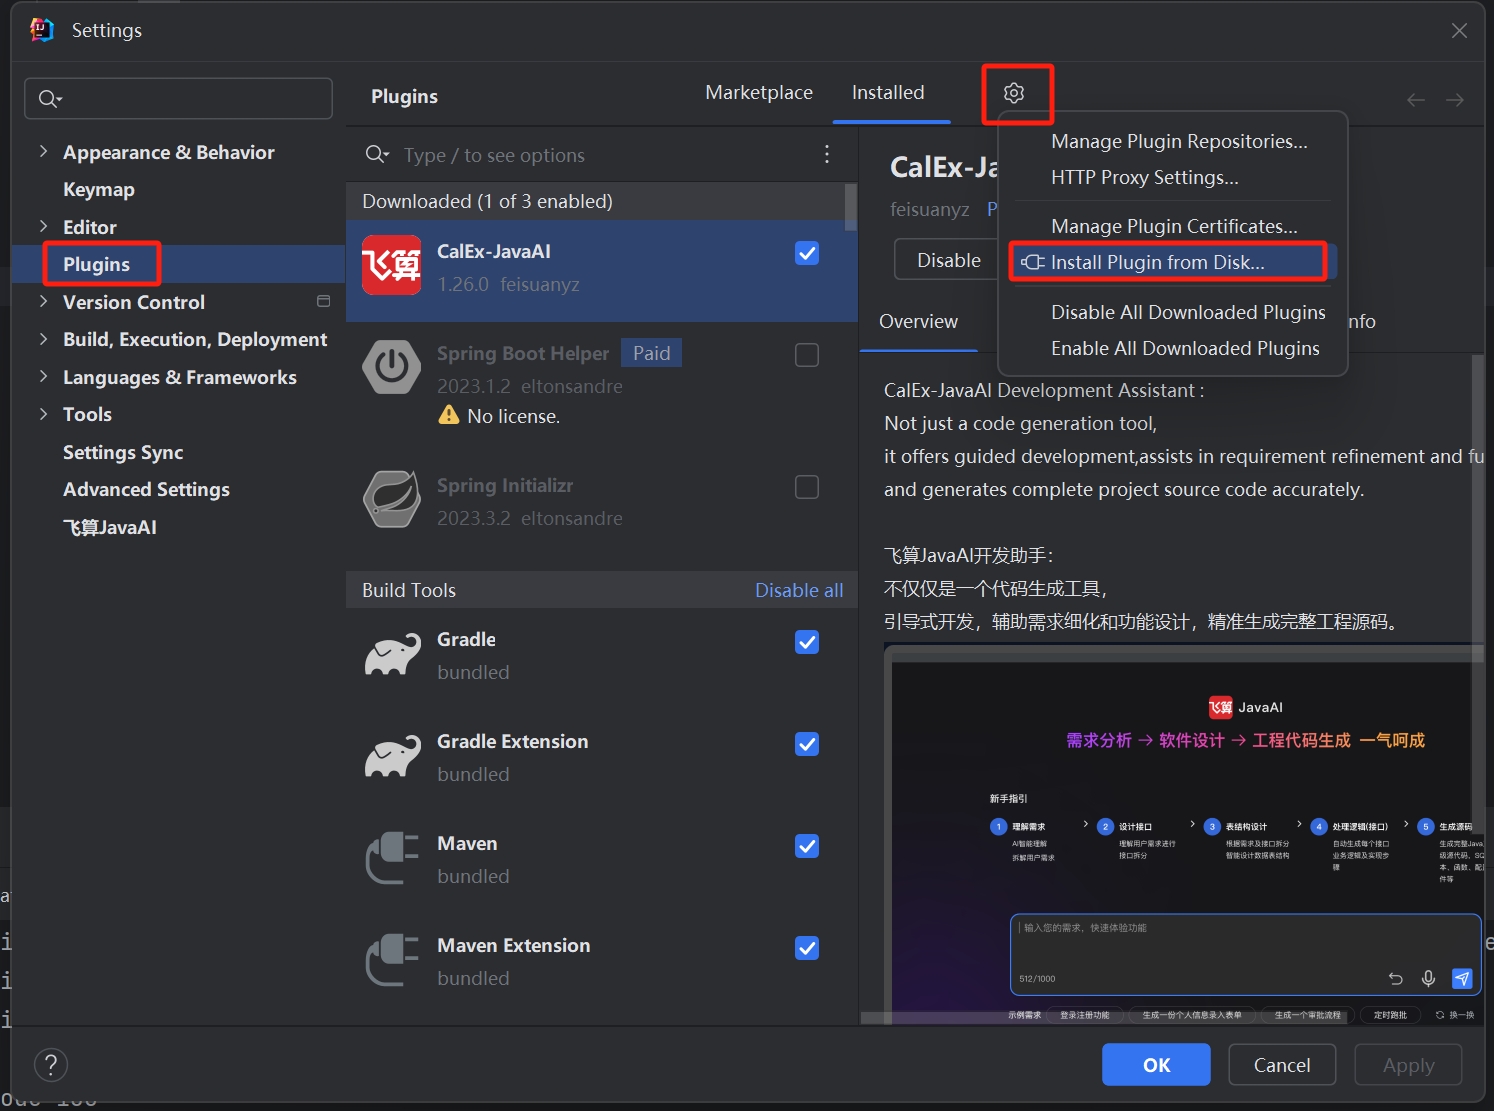1494x1111 pixels.
Task: Click the JavaAI preview screenshot image
Action: coord(1184,835)
